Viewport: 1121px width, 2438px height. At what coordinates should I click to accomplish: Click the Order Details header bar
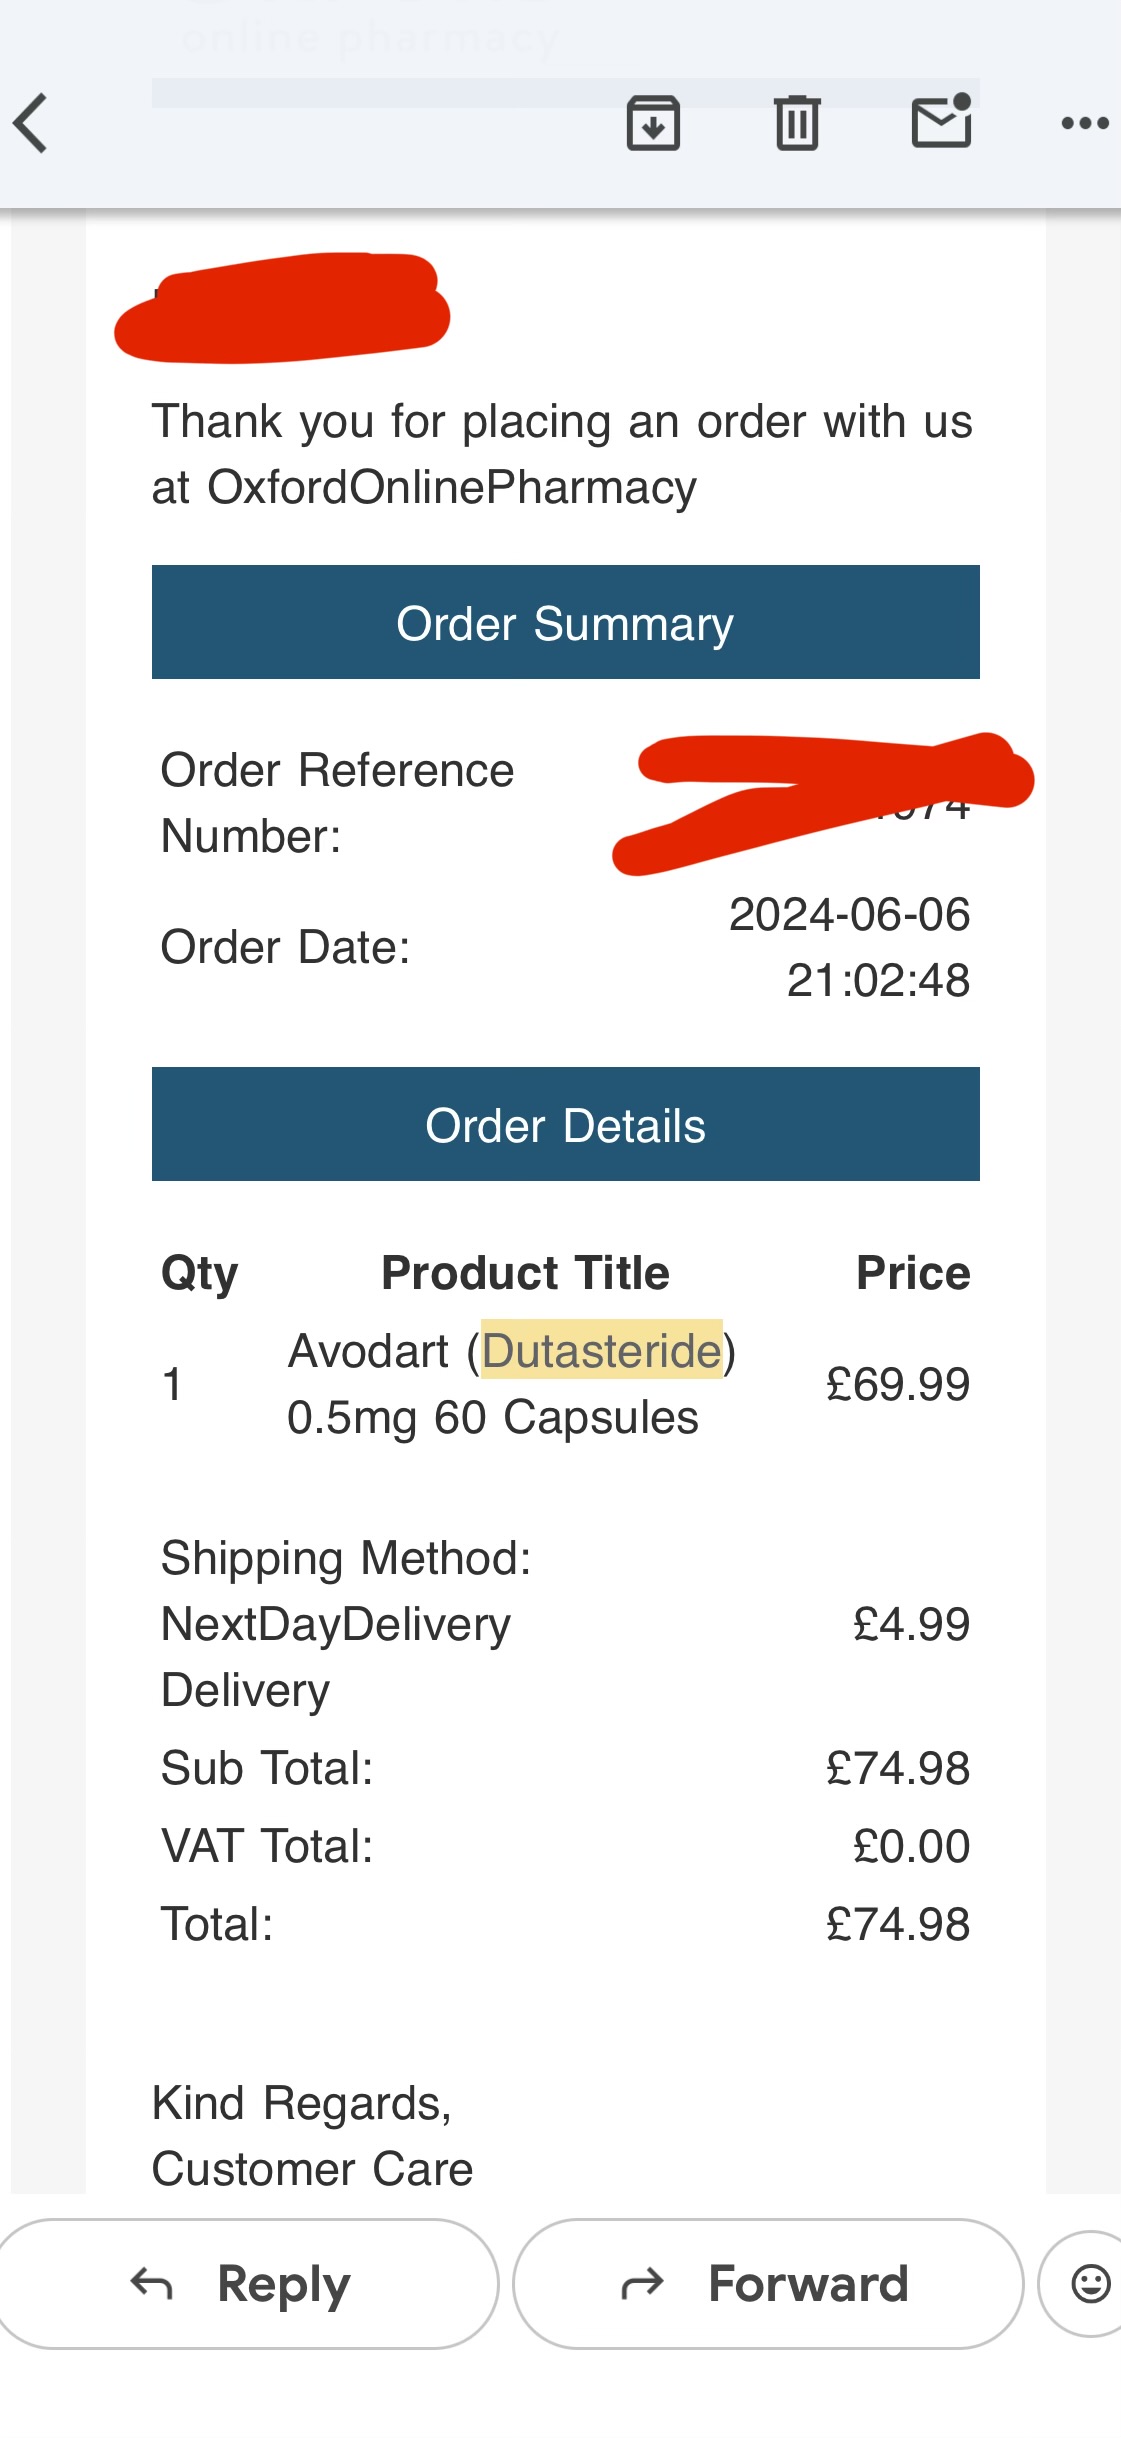pyautogui.click(x=565, y=1125)
